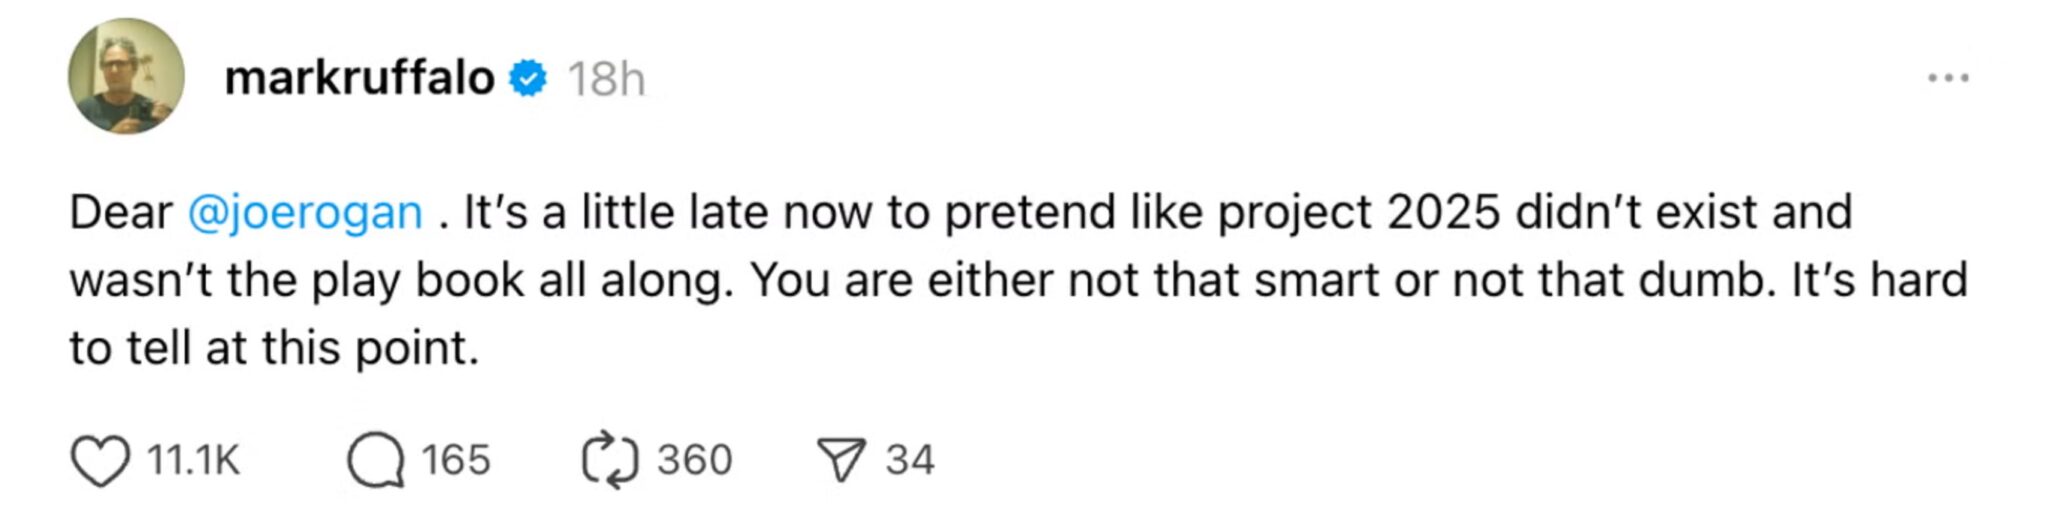The width and height of the screenshot is (2048, 526).
Task: Open replies via the speech bubble icon
Action: coord(376,461)
